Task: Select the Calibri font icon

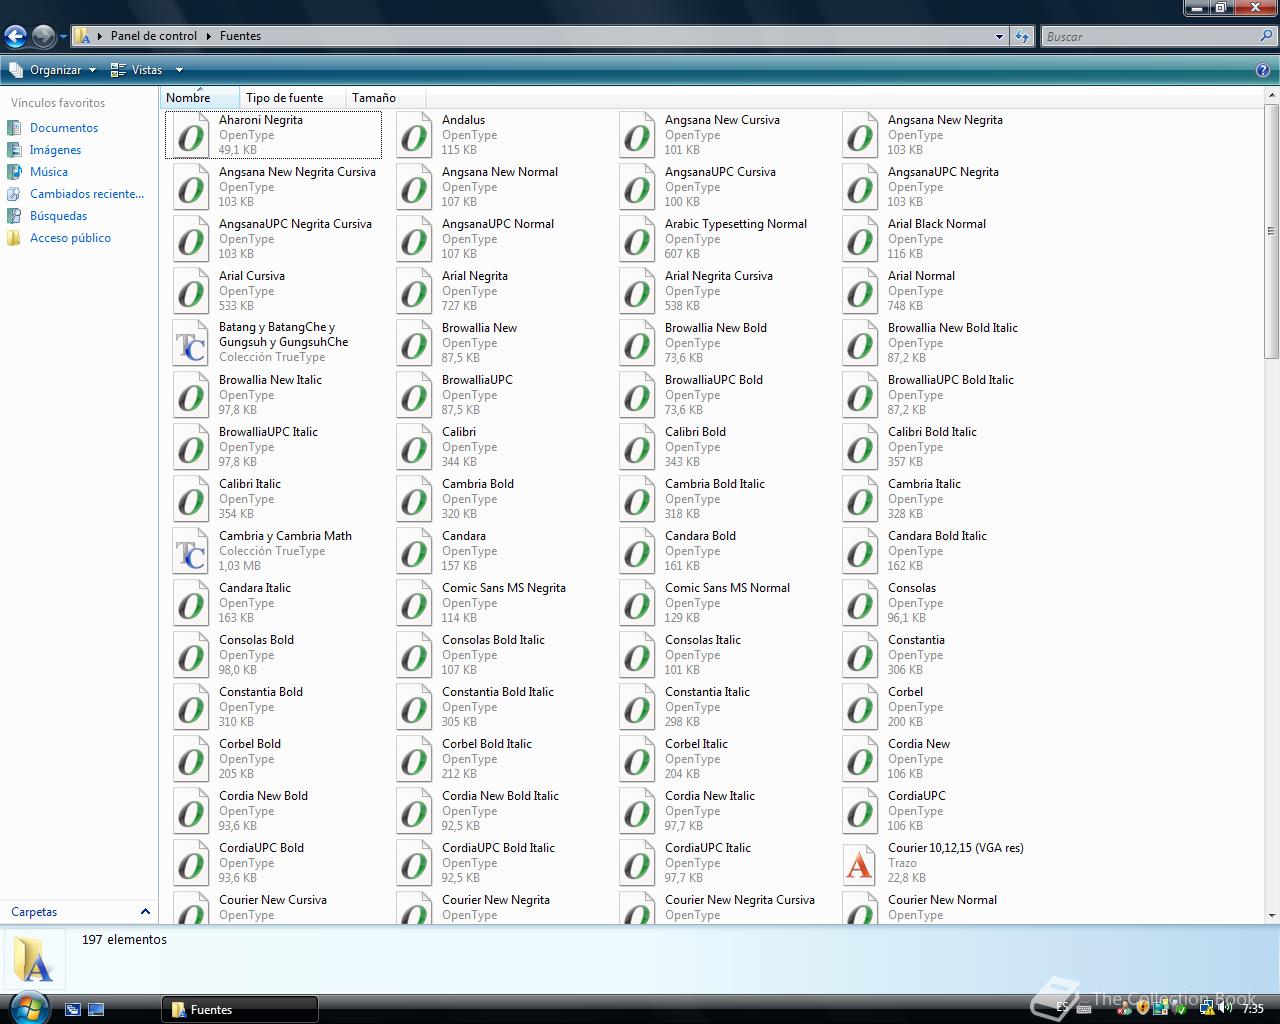Action: click(414, 447)
